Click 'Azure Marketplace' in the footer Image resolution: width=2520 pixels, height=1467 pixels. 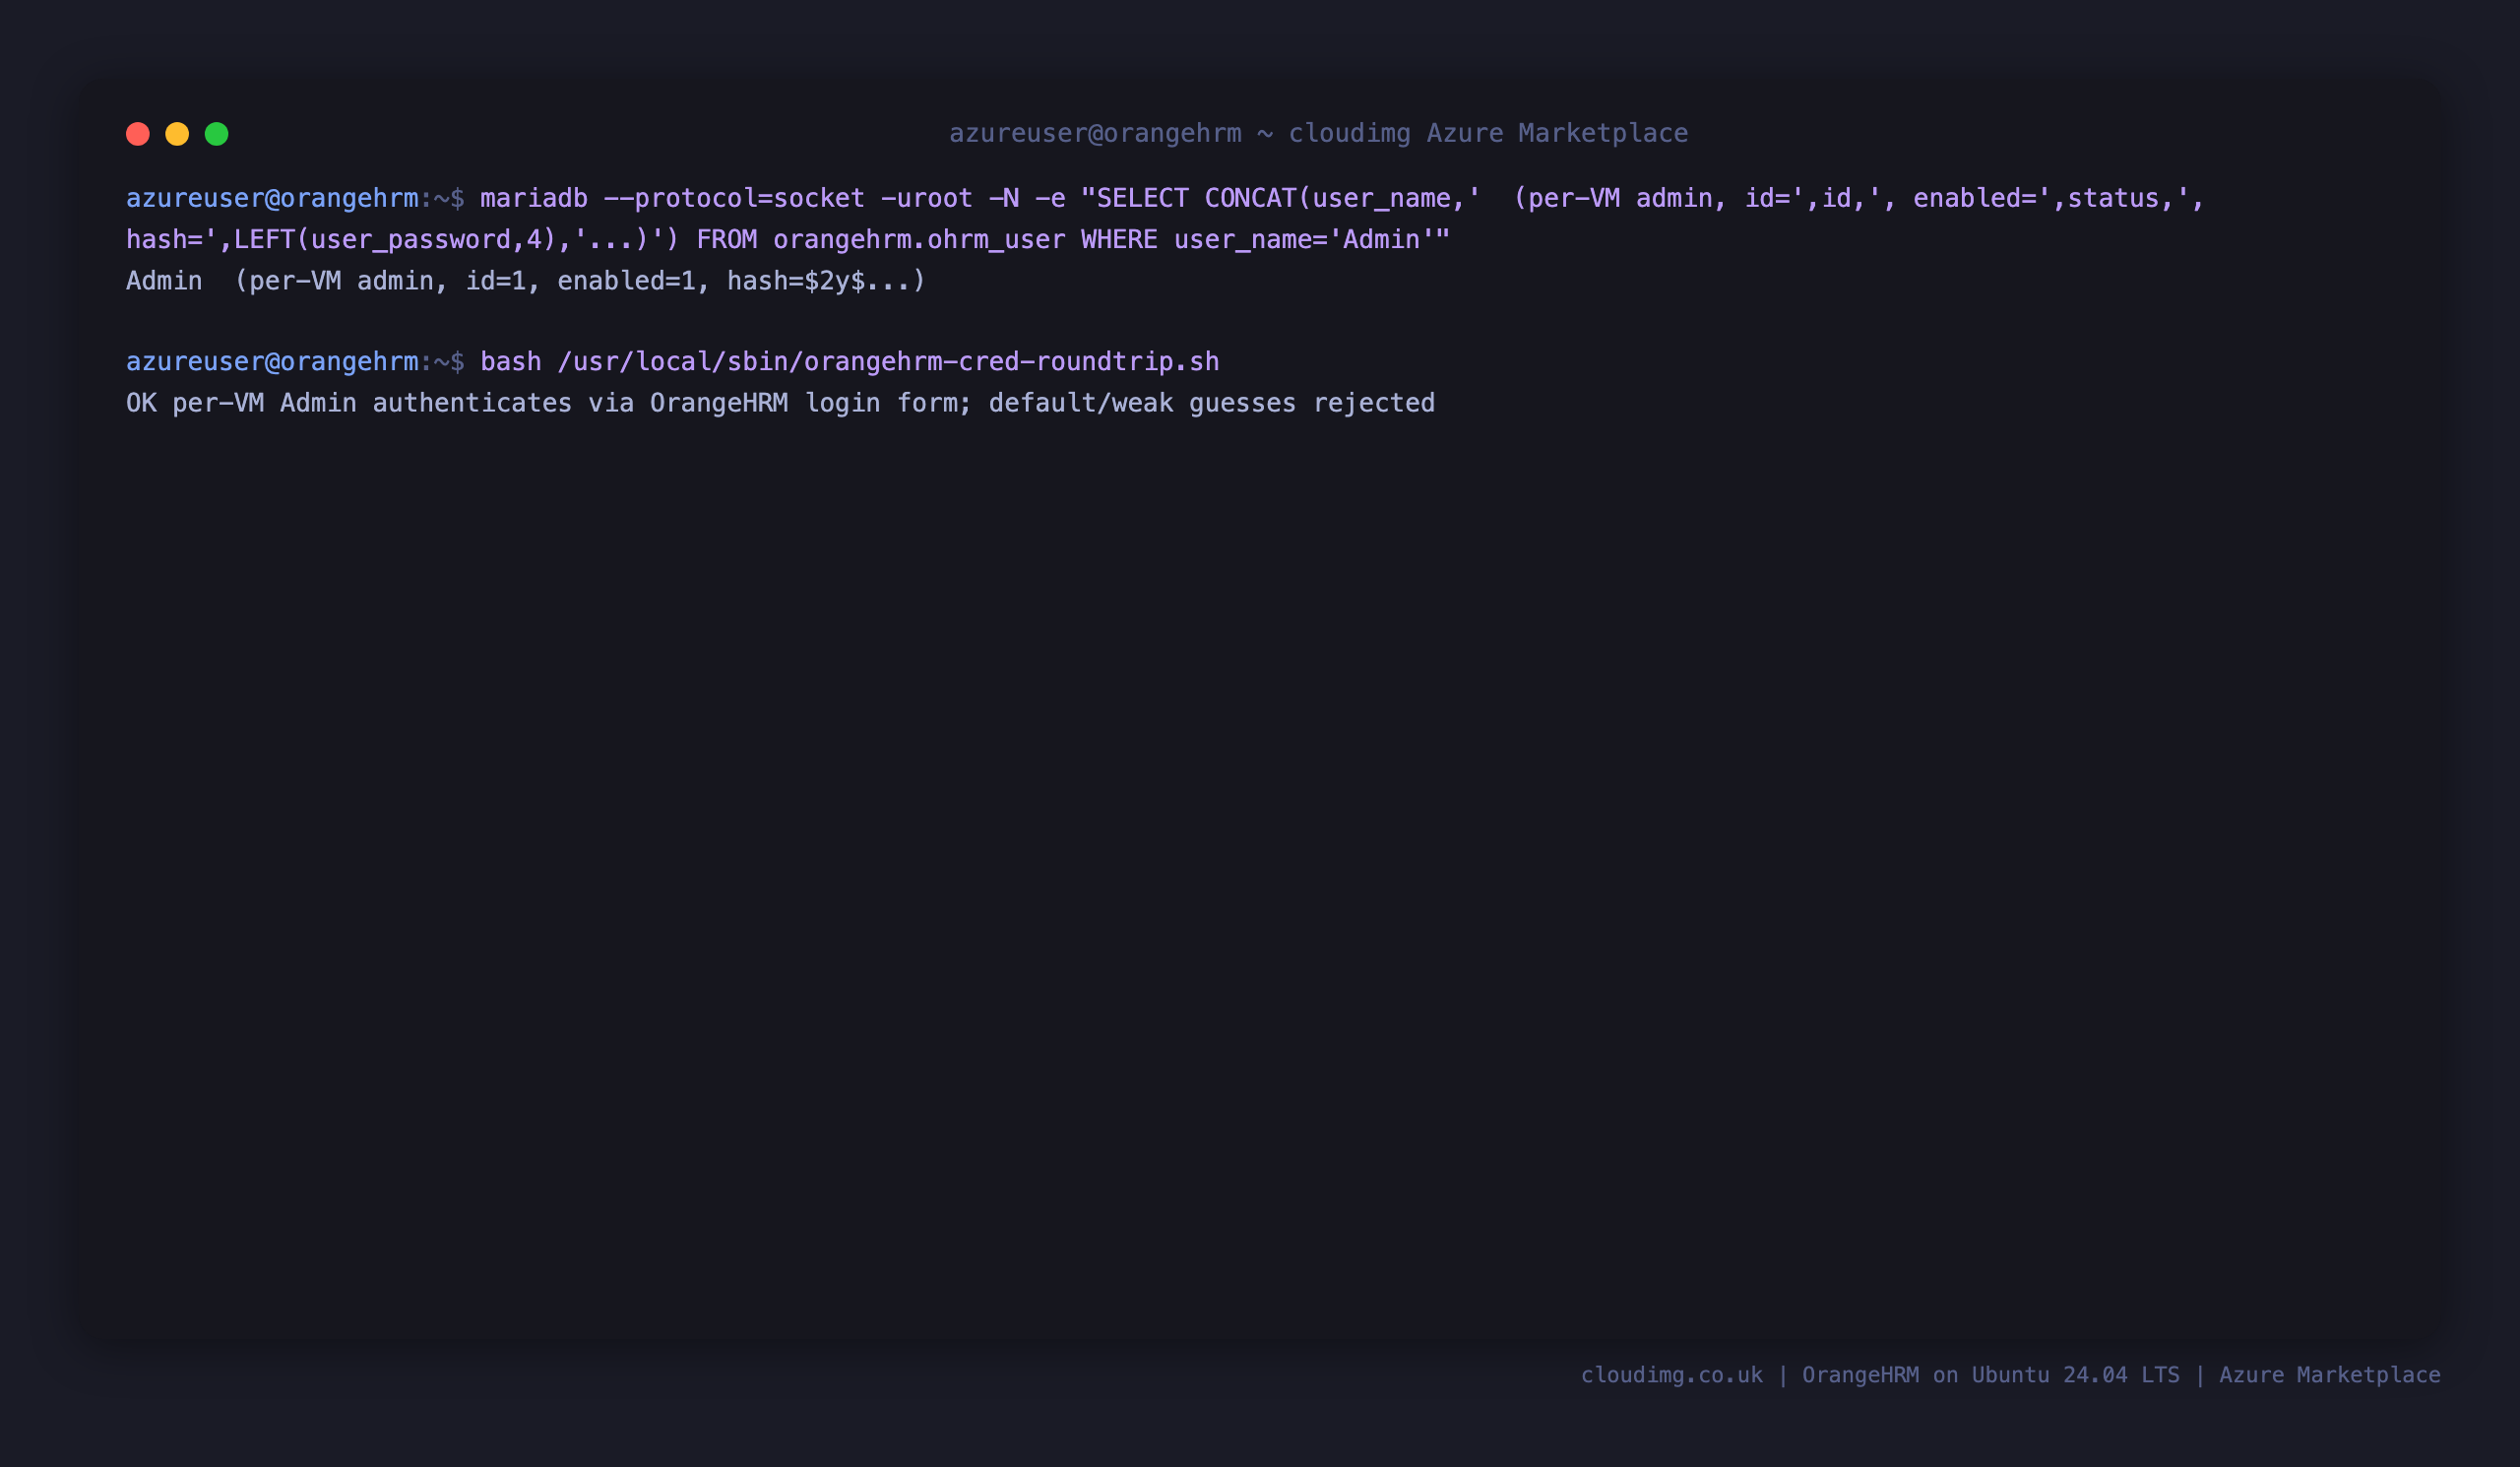click(x=2329, y=1375)
